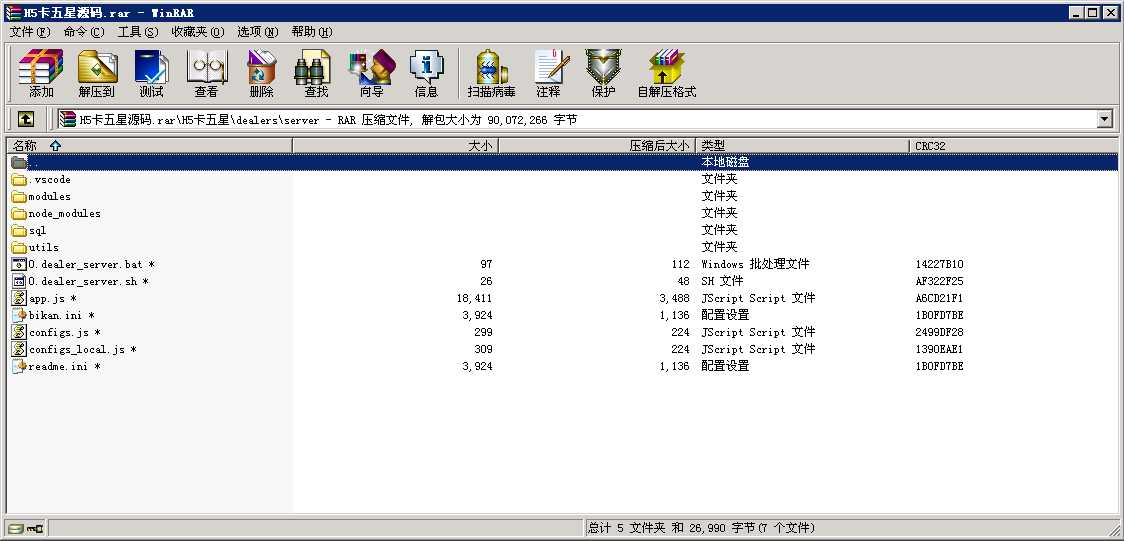Viewport: 1124px width, 541px height.
Task: Click CRC32 value AF322F25
Action: (939, 282)
